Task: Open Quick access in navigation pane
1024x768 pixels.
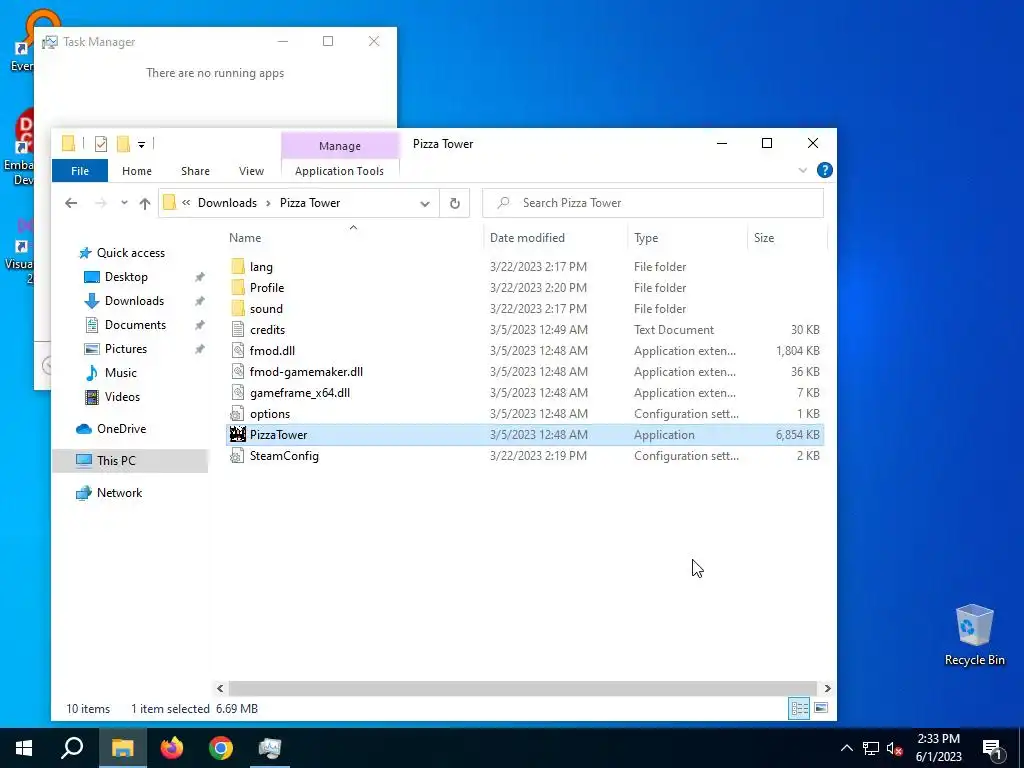Action: [131, 253]
